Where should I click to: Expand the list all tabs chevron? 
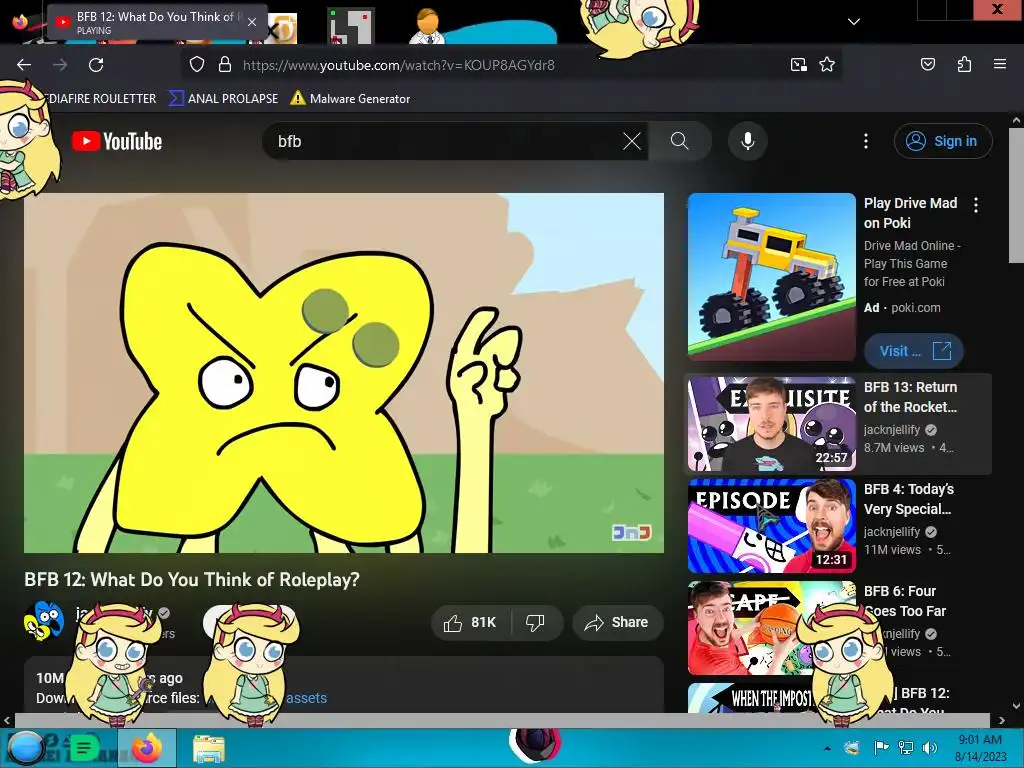(x=854, y=22)
